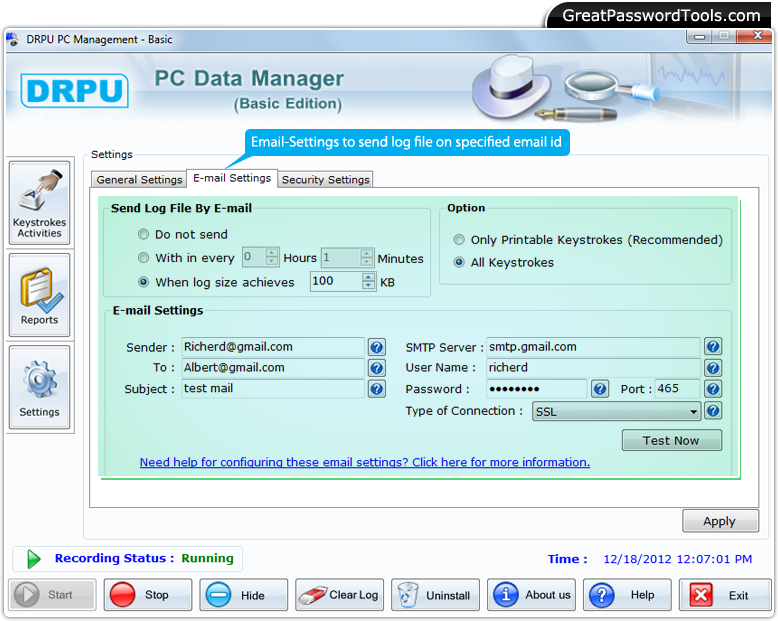The width and height of the screenshot is (778, 621).
Task: Increase log size KB with up arrow
Action: click(x=369, y=277)
